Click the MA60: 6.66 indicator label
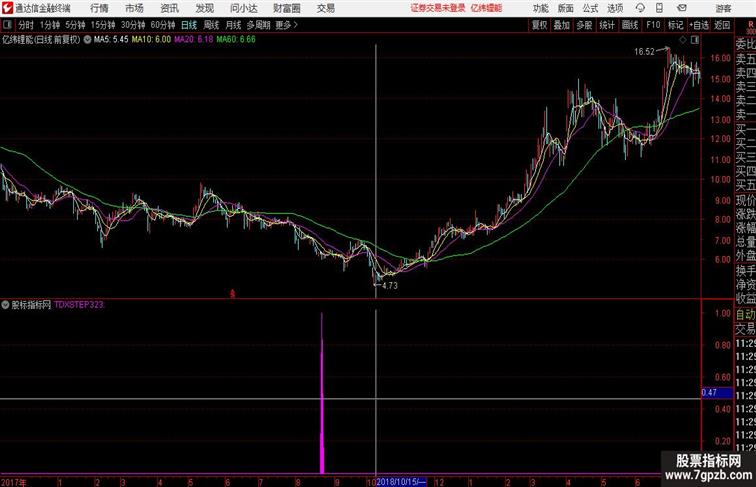 [236, 40]
